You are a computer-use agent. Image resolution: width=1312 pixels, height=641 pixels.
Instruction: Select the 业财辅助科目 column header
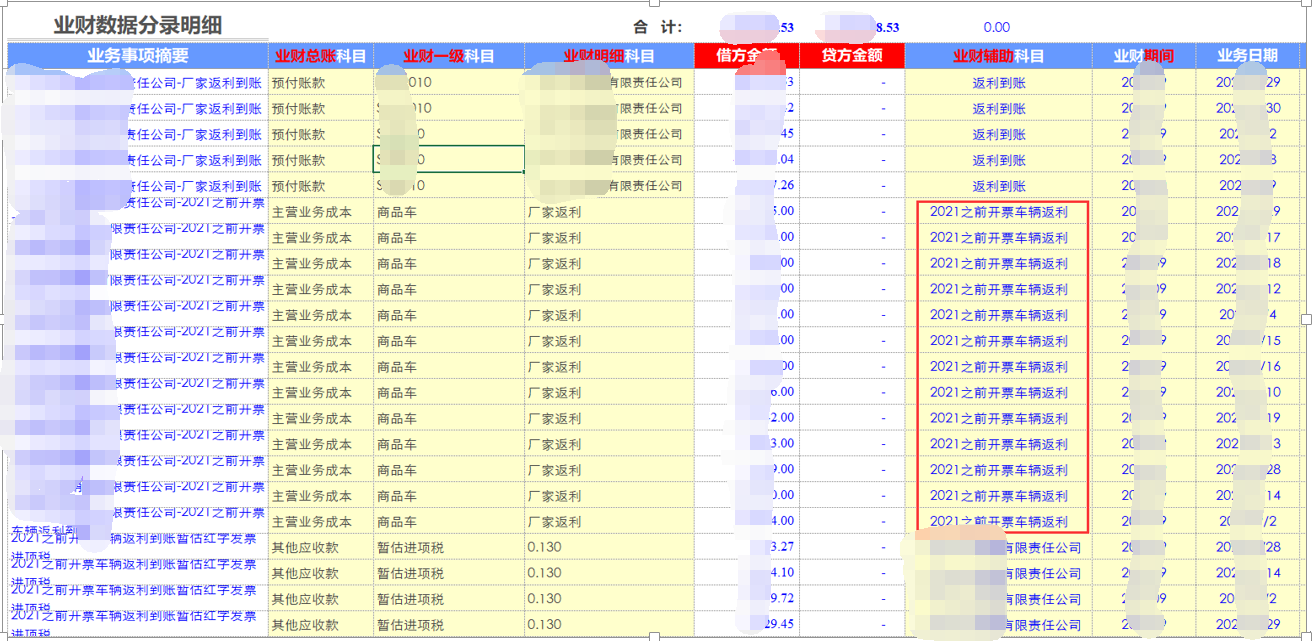[997, 57]
